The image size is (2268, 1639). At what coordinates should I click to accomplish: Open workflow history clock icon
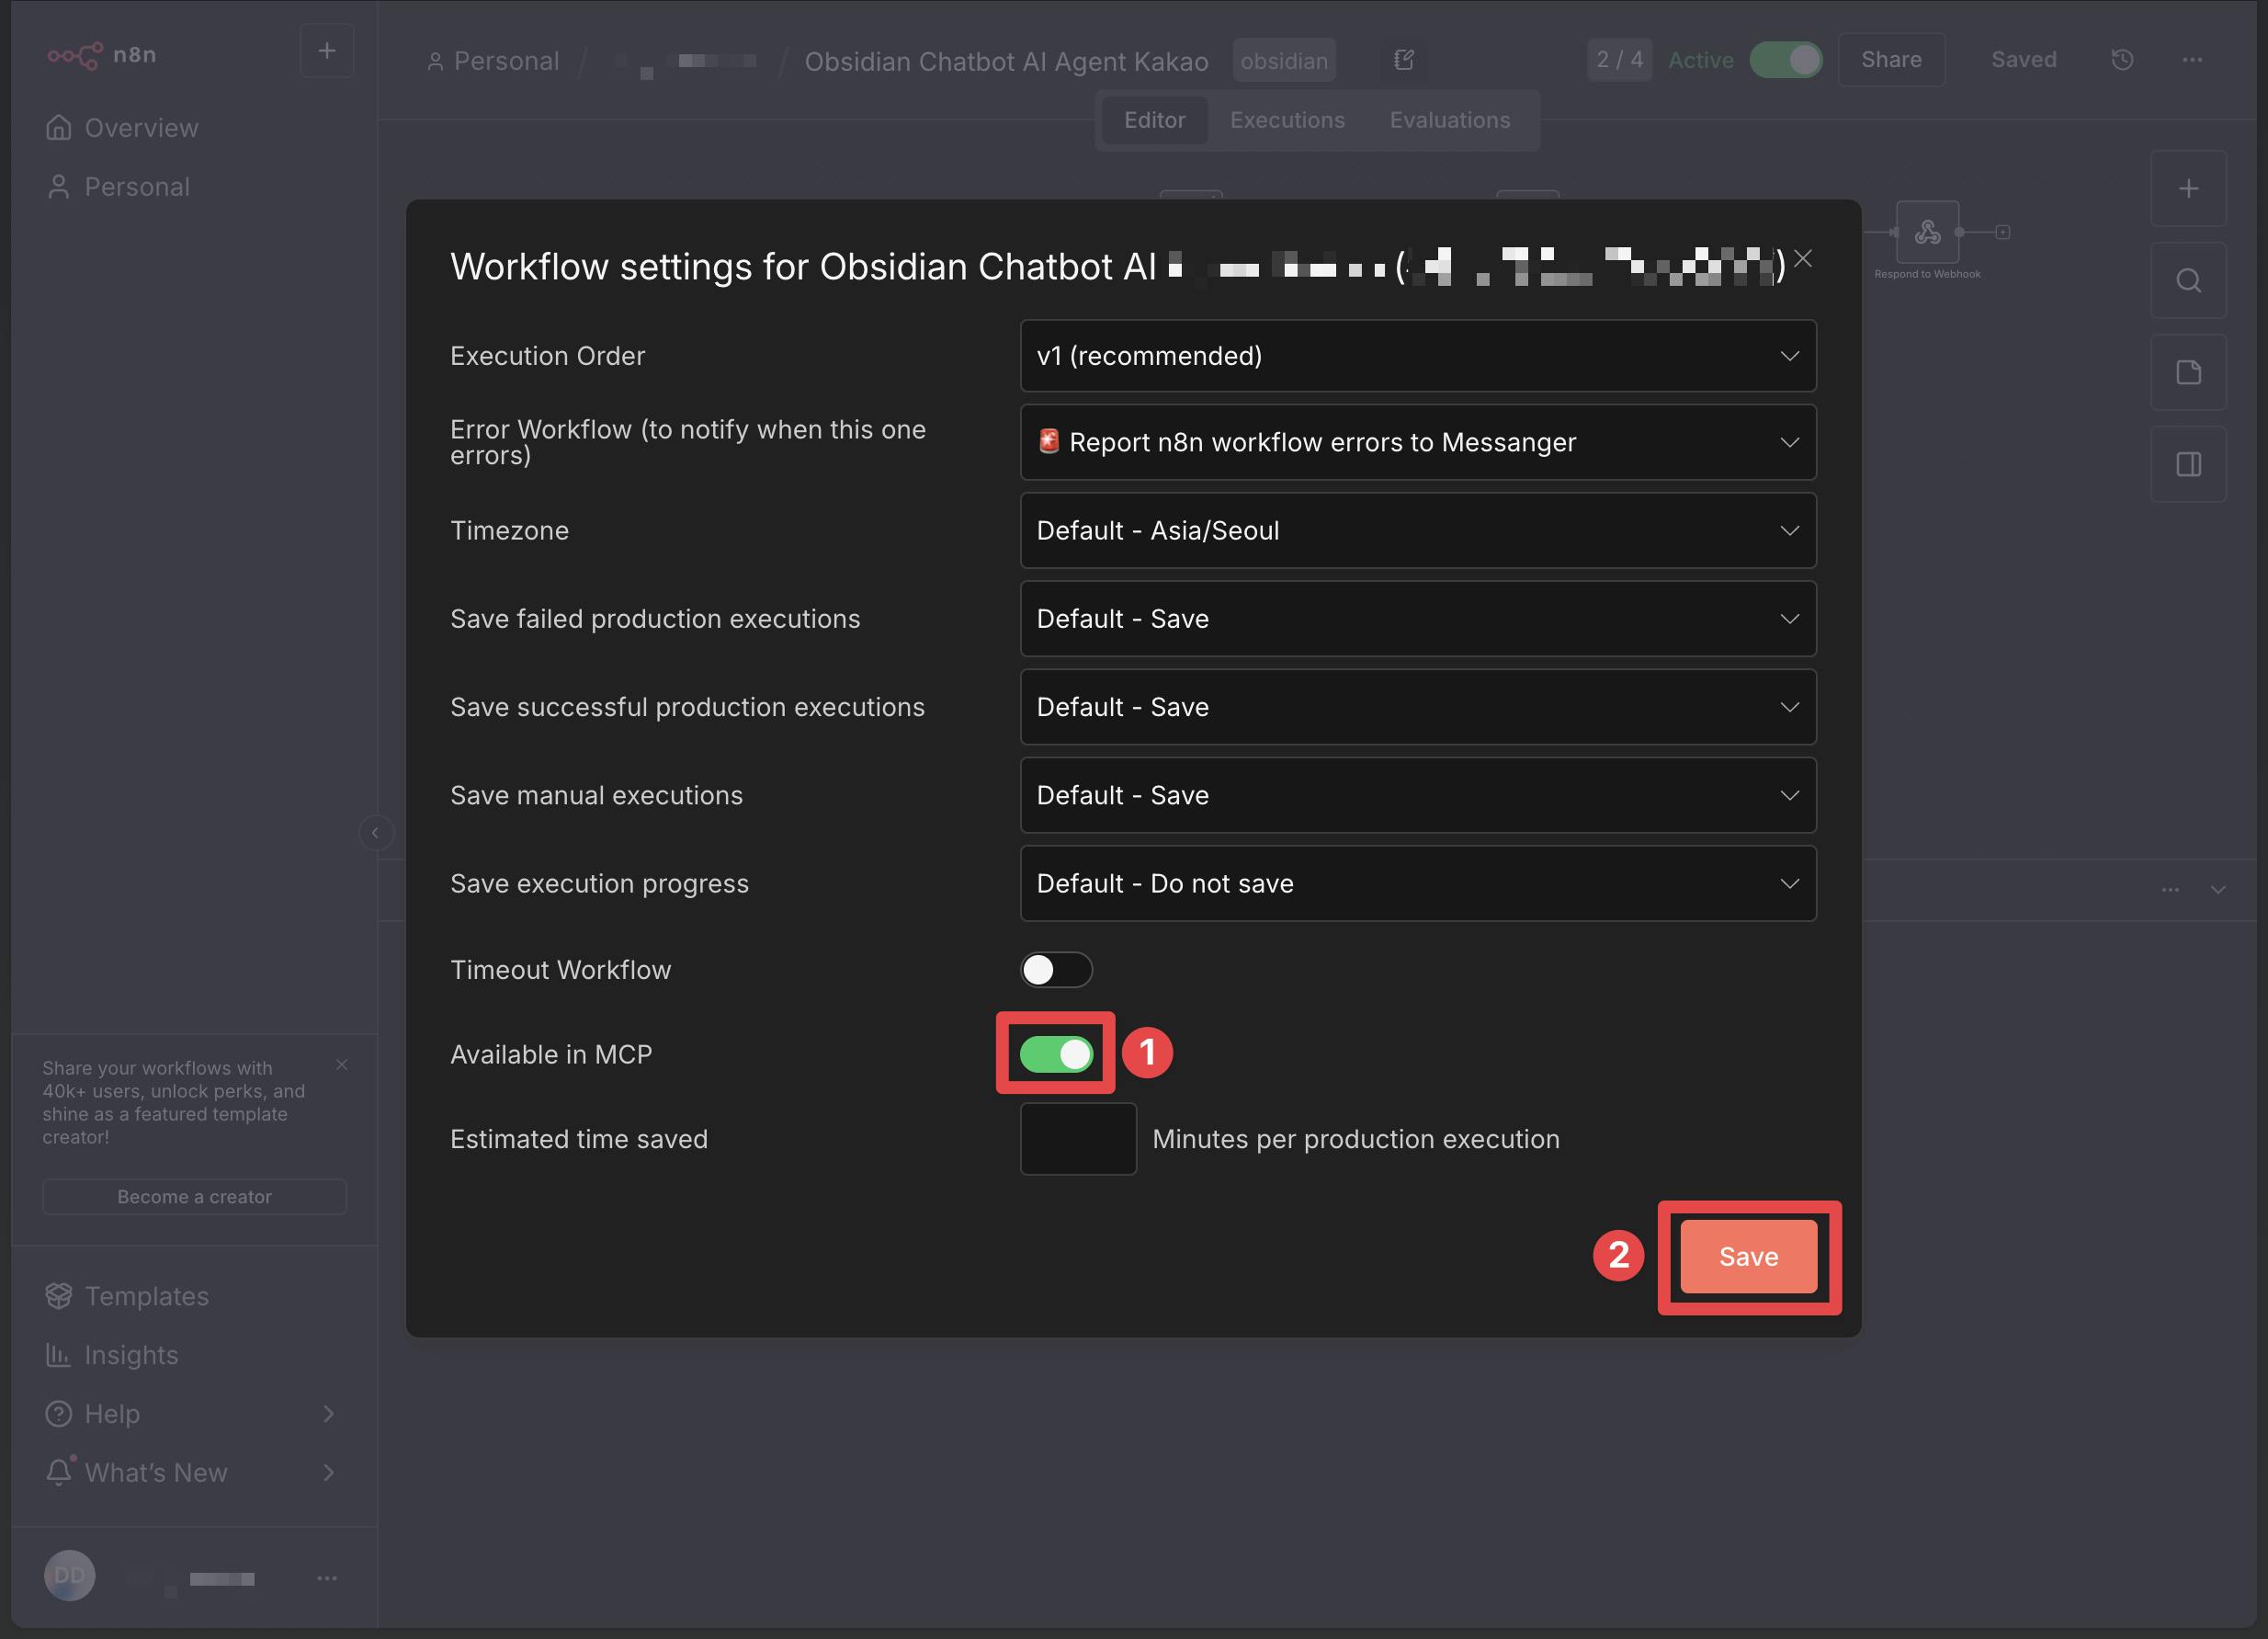click(2122, 60)
